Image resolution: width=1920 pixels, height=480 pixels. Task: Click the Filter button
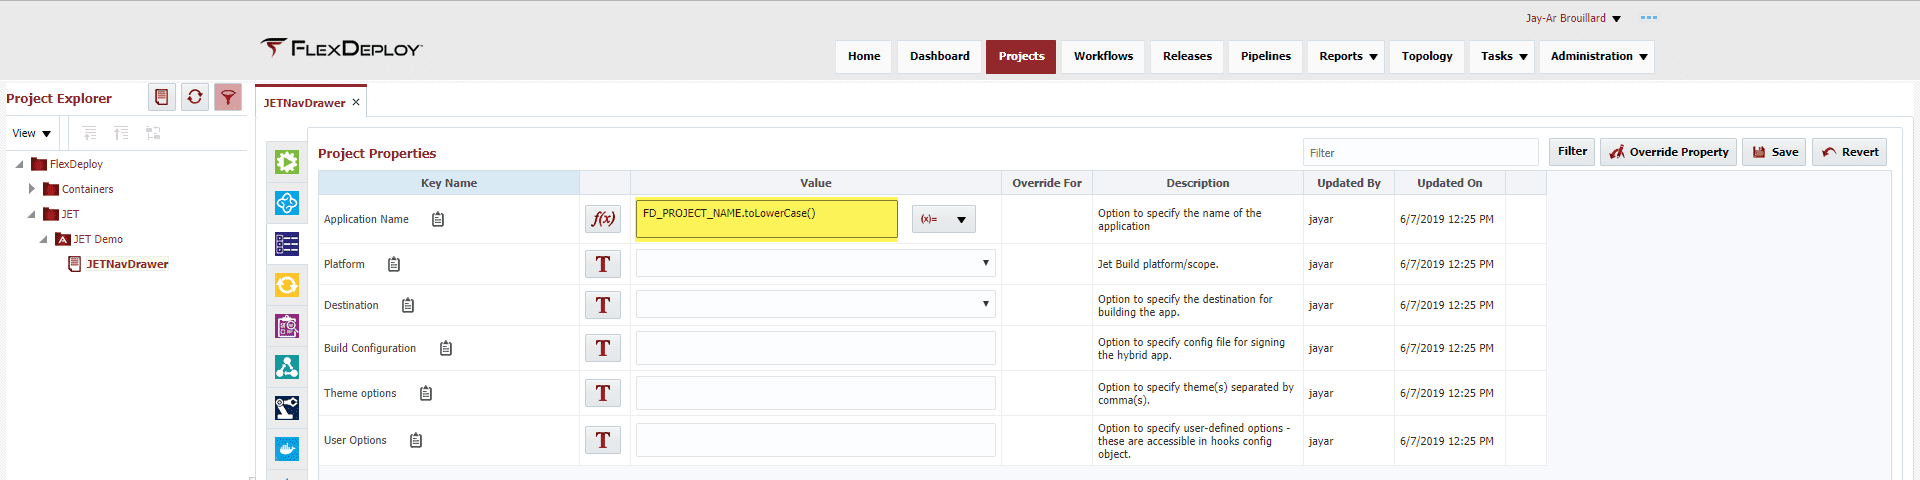pos(1572,151)
